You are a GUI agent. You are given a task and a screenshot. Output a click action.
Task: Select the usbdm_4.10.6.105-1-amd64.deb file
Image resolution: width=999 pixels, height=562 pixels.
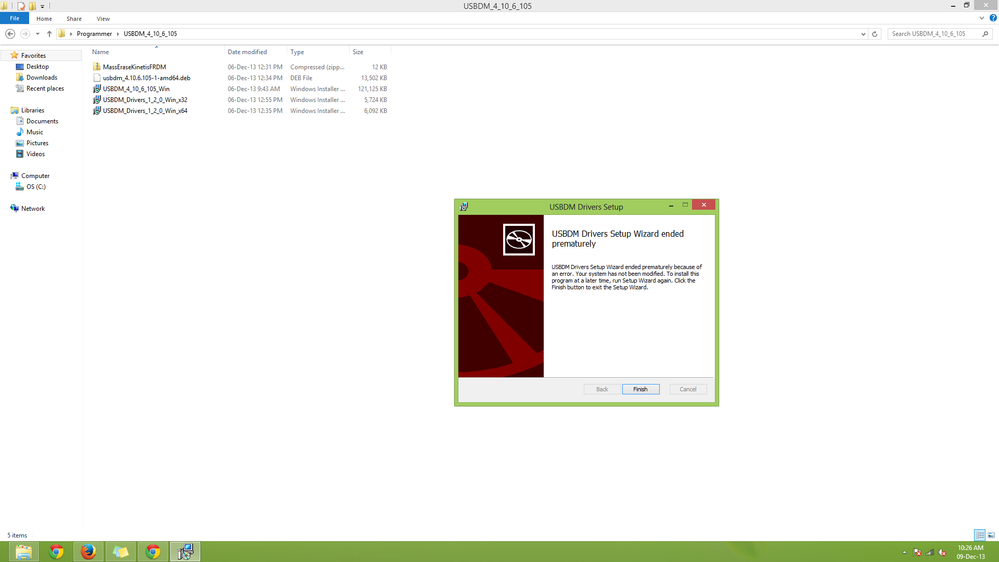147,78
